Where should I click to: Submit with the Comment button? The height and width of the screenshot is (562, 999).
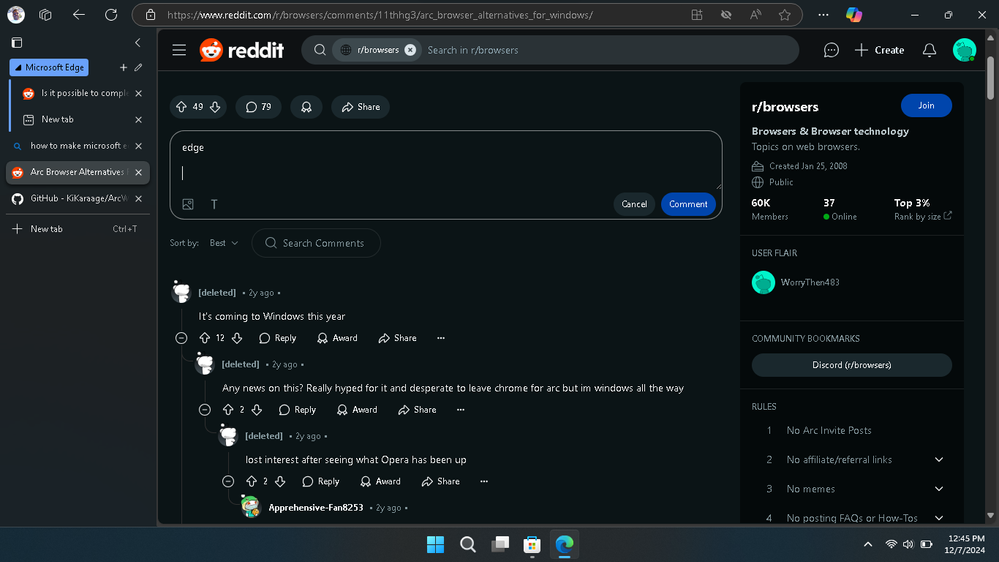pyautogui.click(x=688, y=204)
